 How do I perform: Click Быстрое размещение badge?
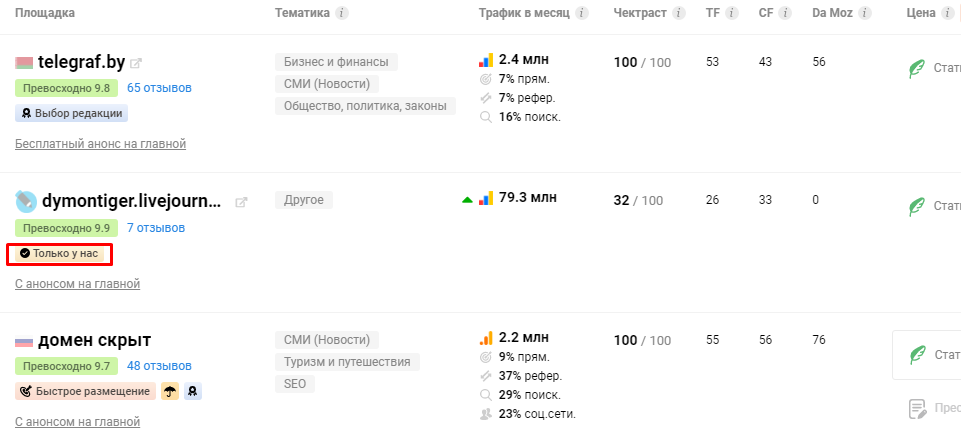pos(85,392)
